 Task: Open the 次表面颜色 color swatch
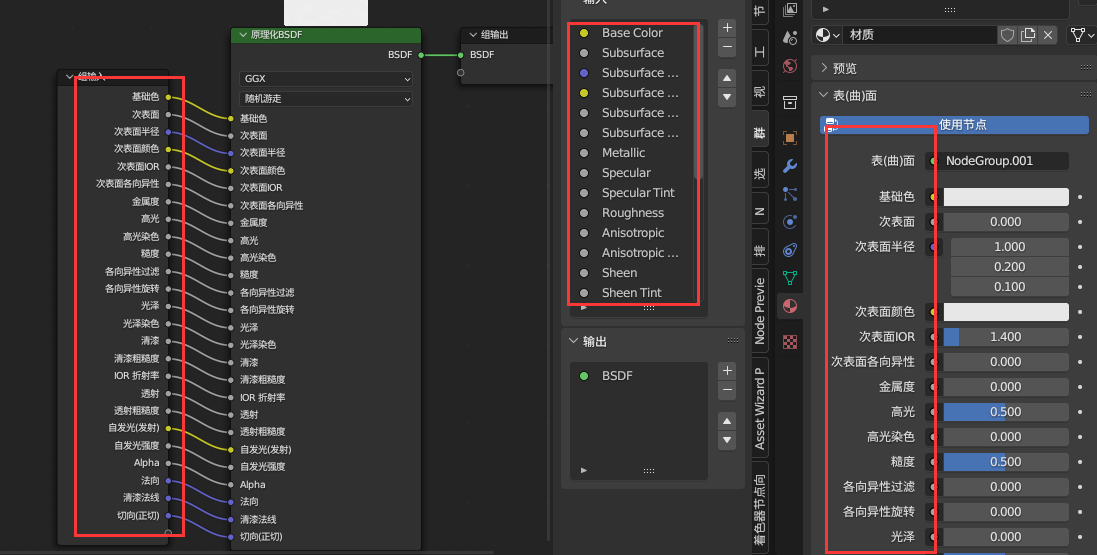pos(1006,311)
